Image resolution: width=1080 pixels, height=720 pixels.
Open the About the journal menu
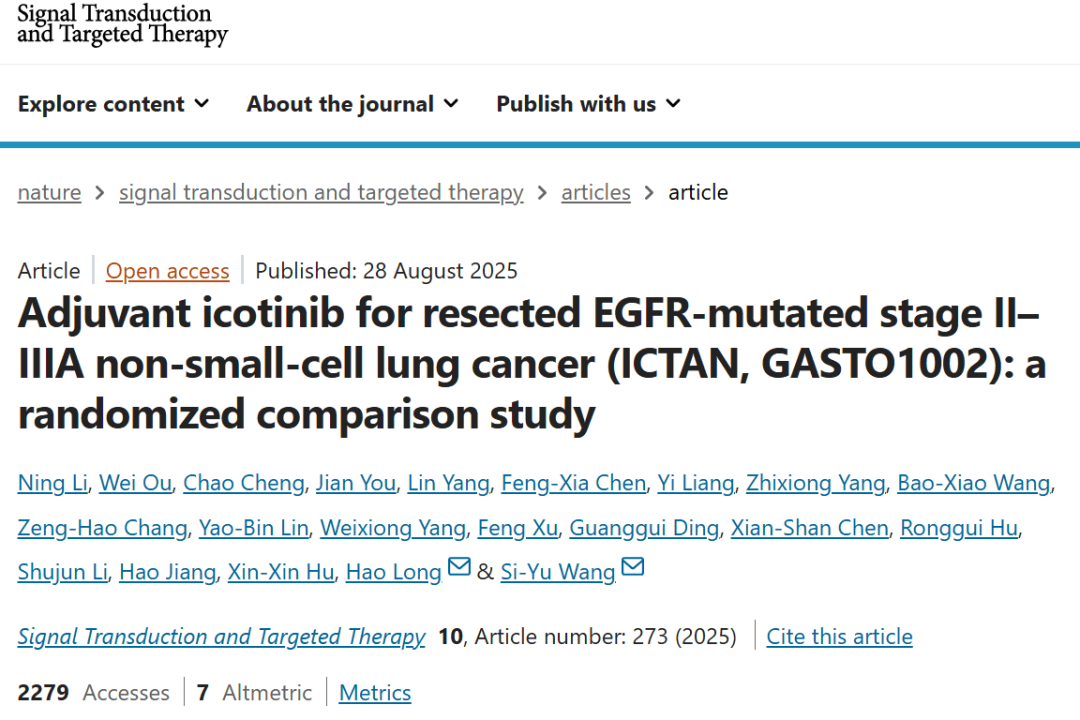[352, 104]
